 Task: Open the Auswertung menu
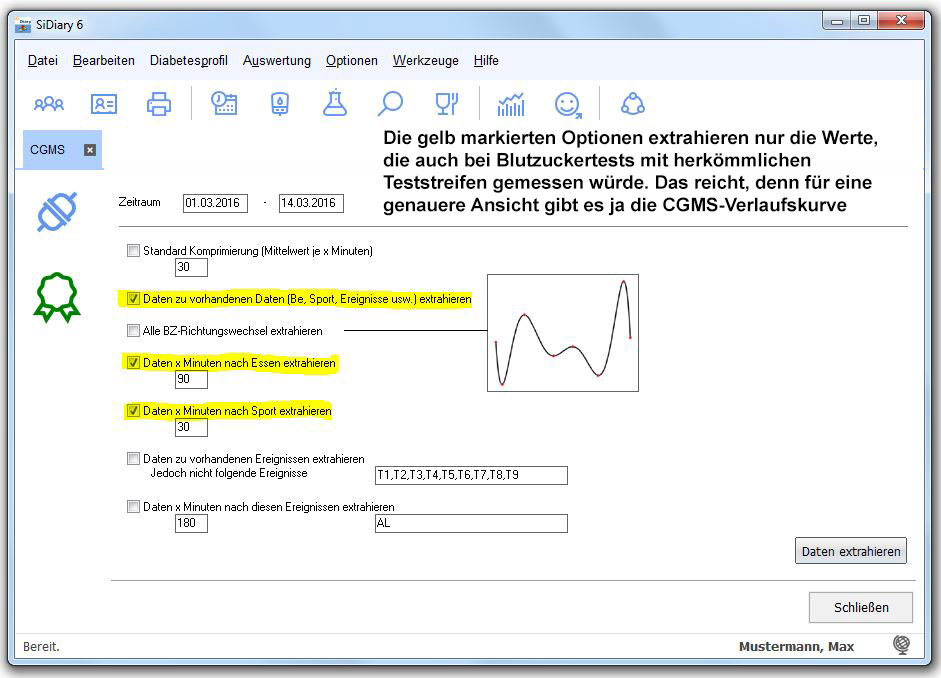point(276,61)
